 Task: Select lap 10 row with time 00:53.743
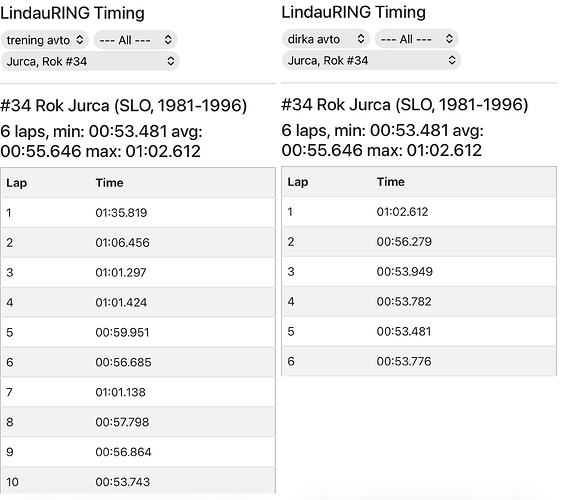(138, 481)
